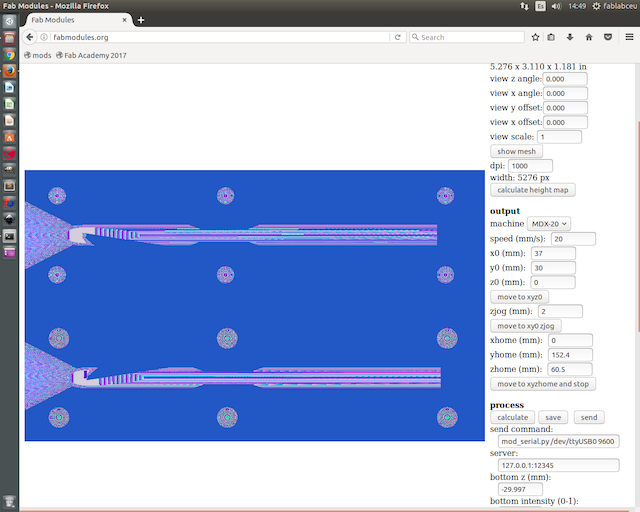The height and width of the screenshot is (512, 640).
Task: Focus the yhome (mm) field
Action: tap(570, 355)
